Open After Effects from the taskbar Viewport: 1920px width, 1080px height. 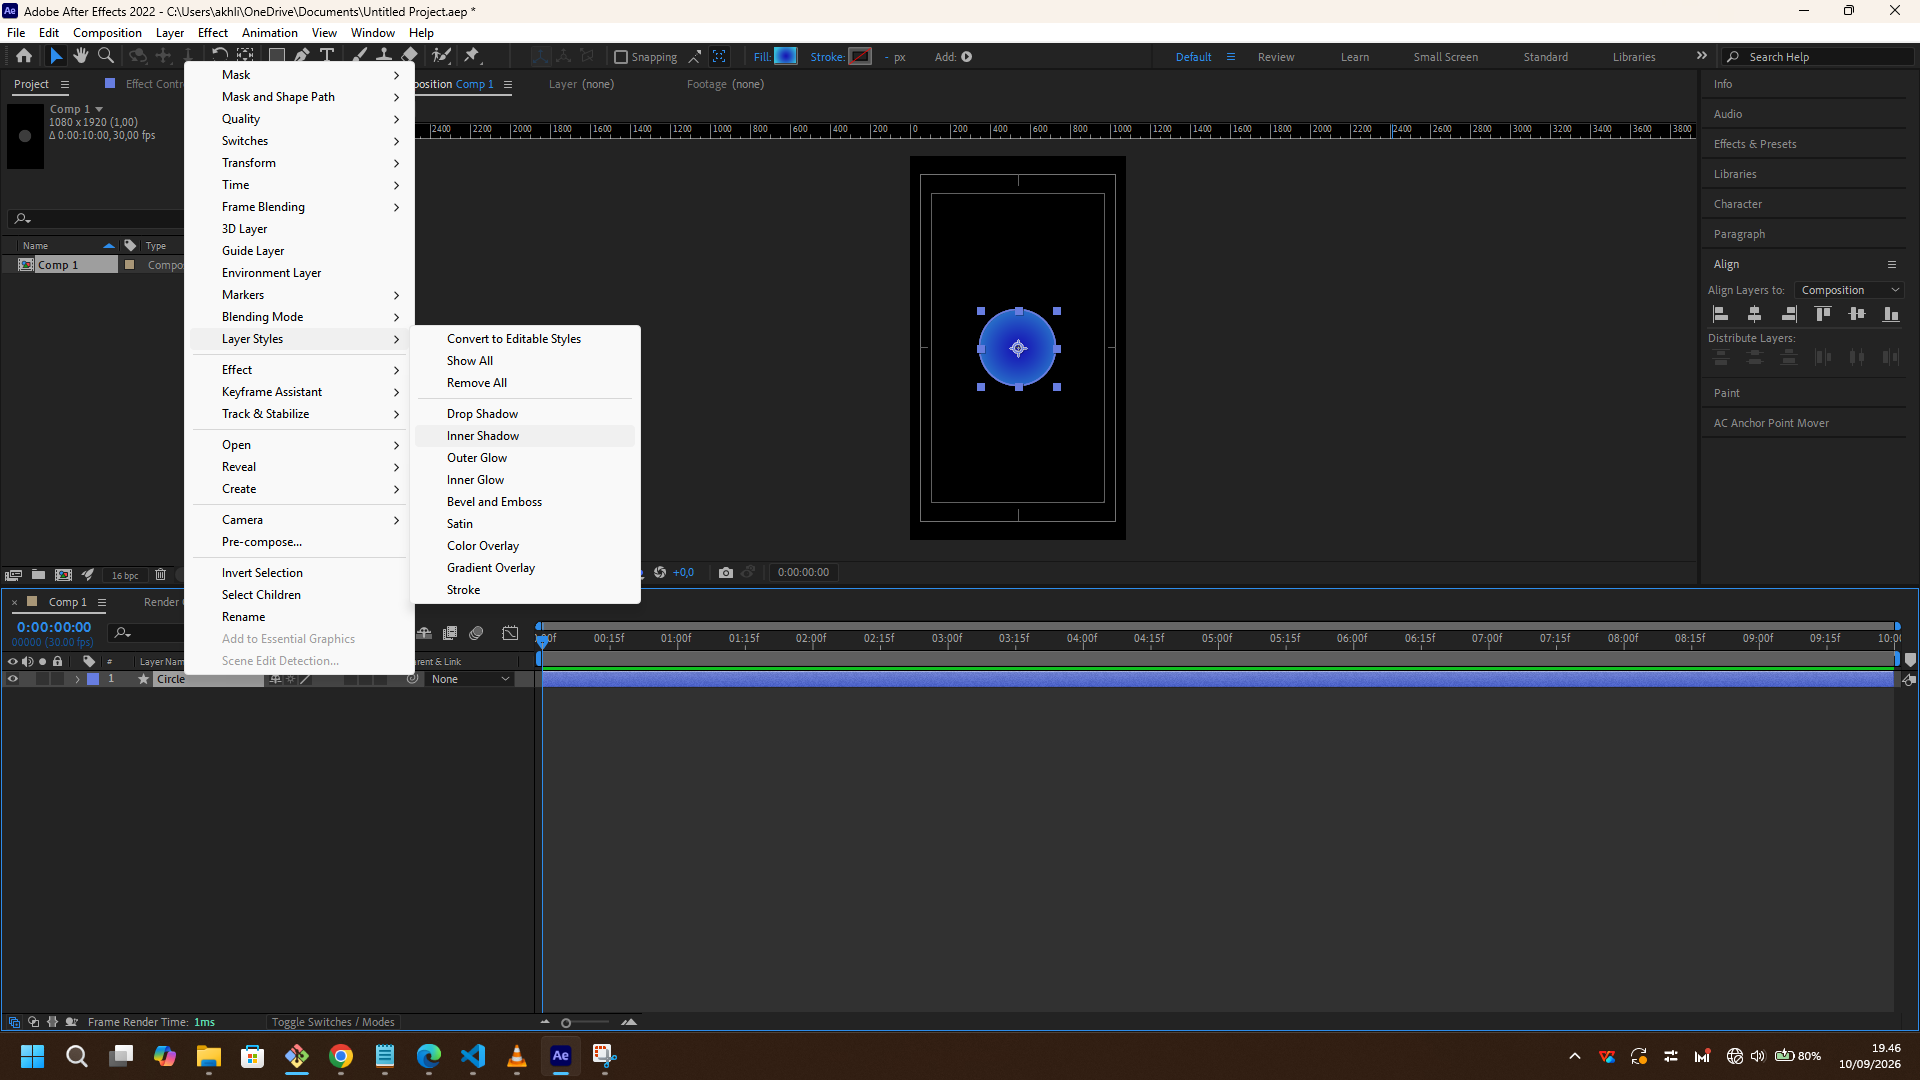tap(561, 1056)
